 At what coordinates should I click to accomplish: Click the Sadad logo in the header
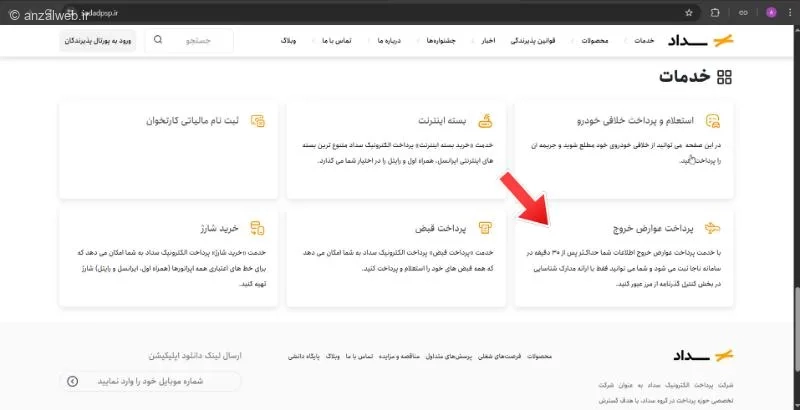701,40
